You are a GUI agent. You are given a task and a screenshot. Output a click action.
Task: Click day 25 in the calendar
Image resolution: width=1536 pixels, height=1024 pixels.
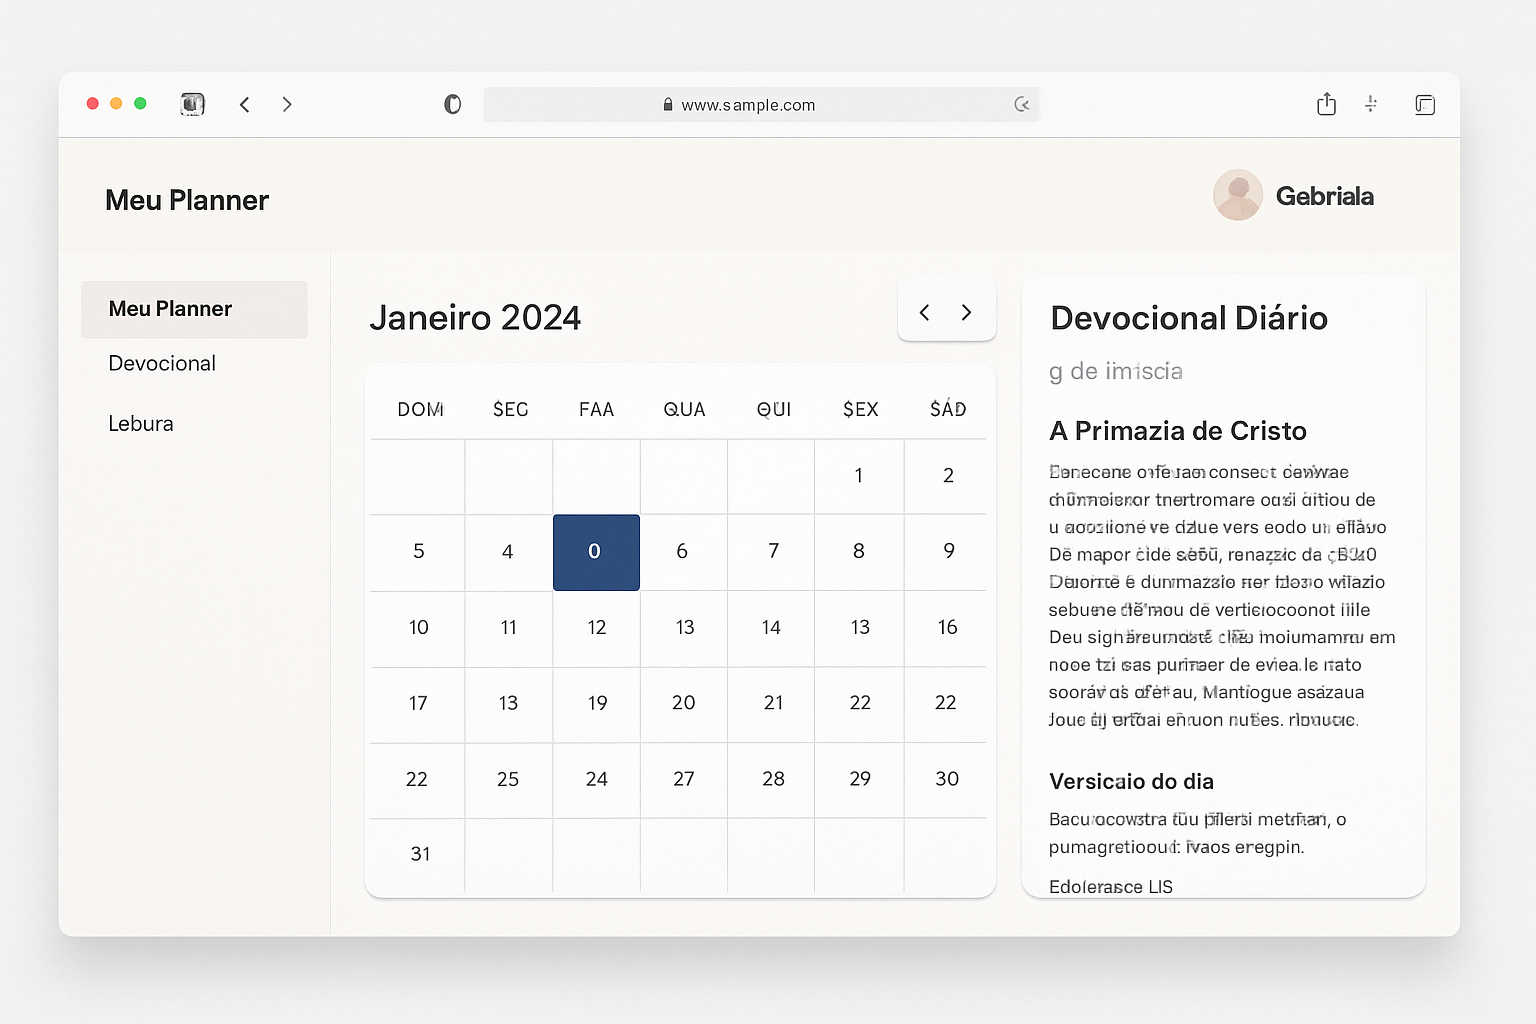(508, 780)
